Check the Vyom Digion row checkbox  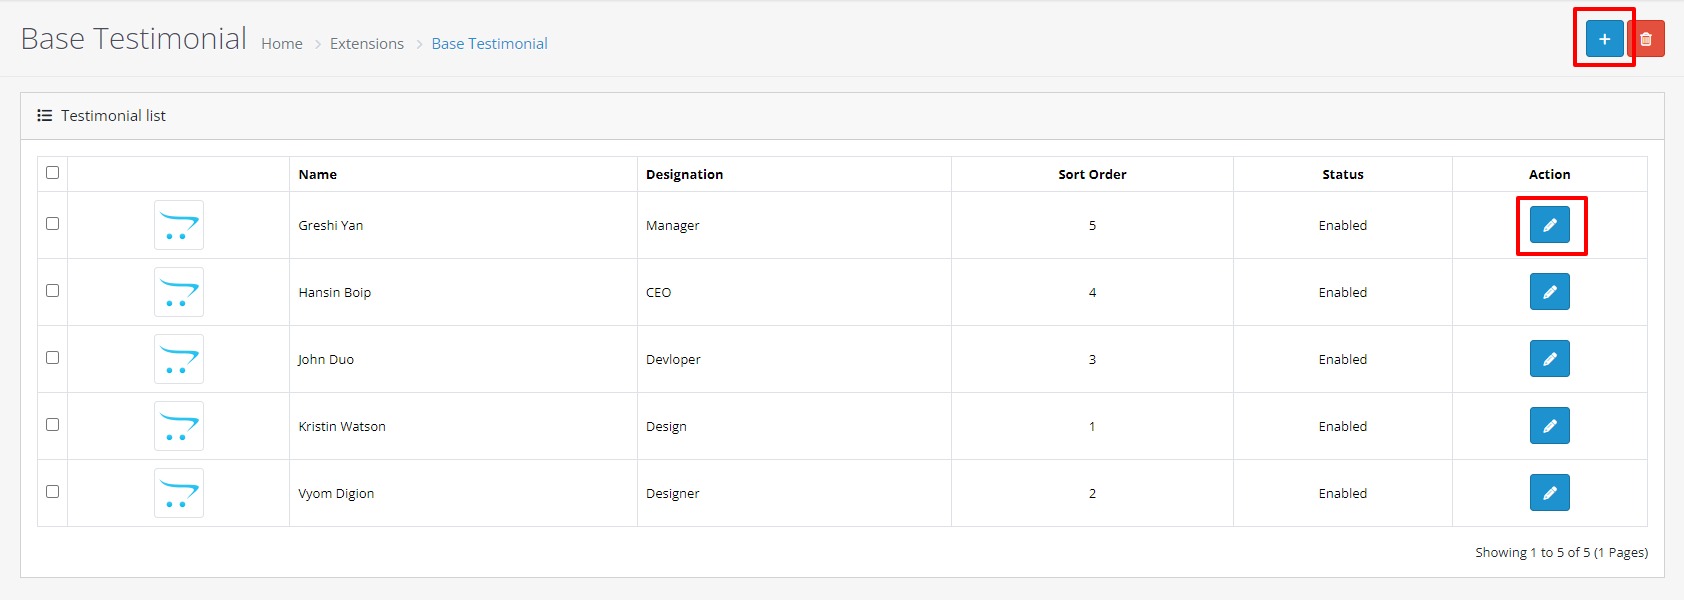click(x=53, y=492)
